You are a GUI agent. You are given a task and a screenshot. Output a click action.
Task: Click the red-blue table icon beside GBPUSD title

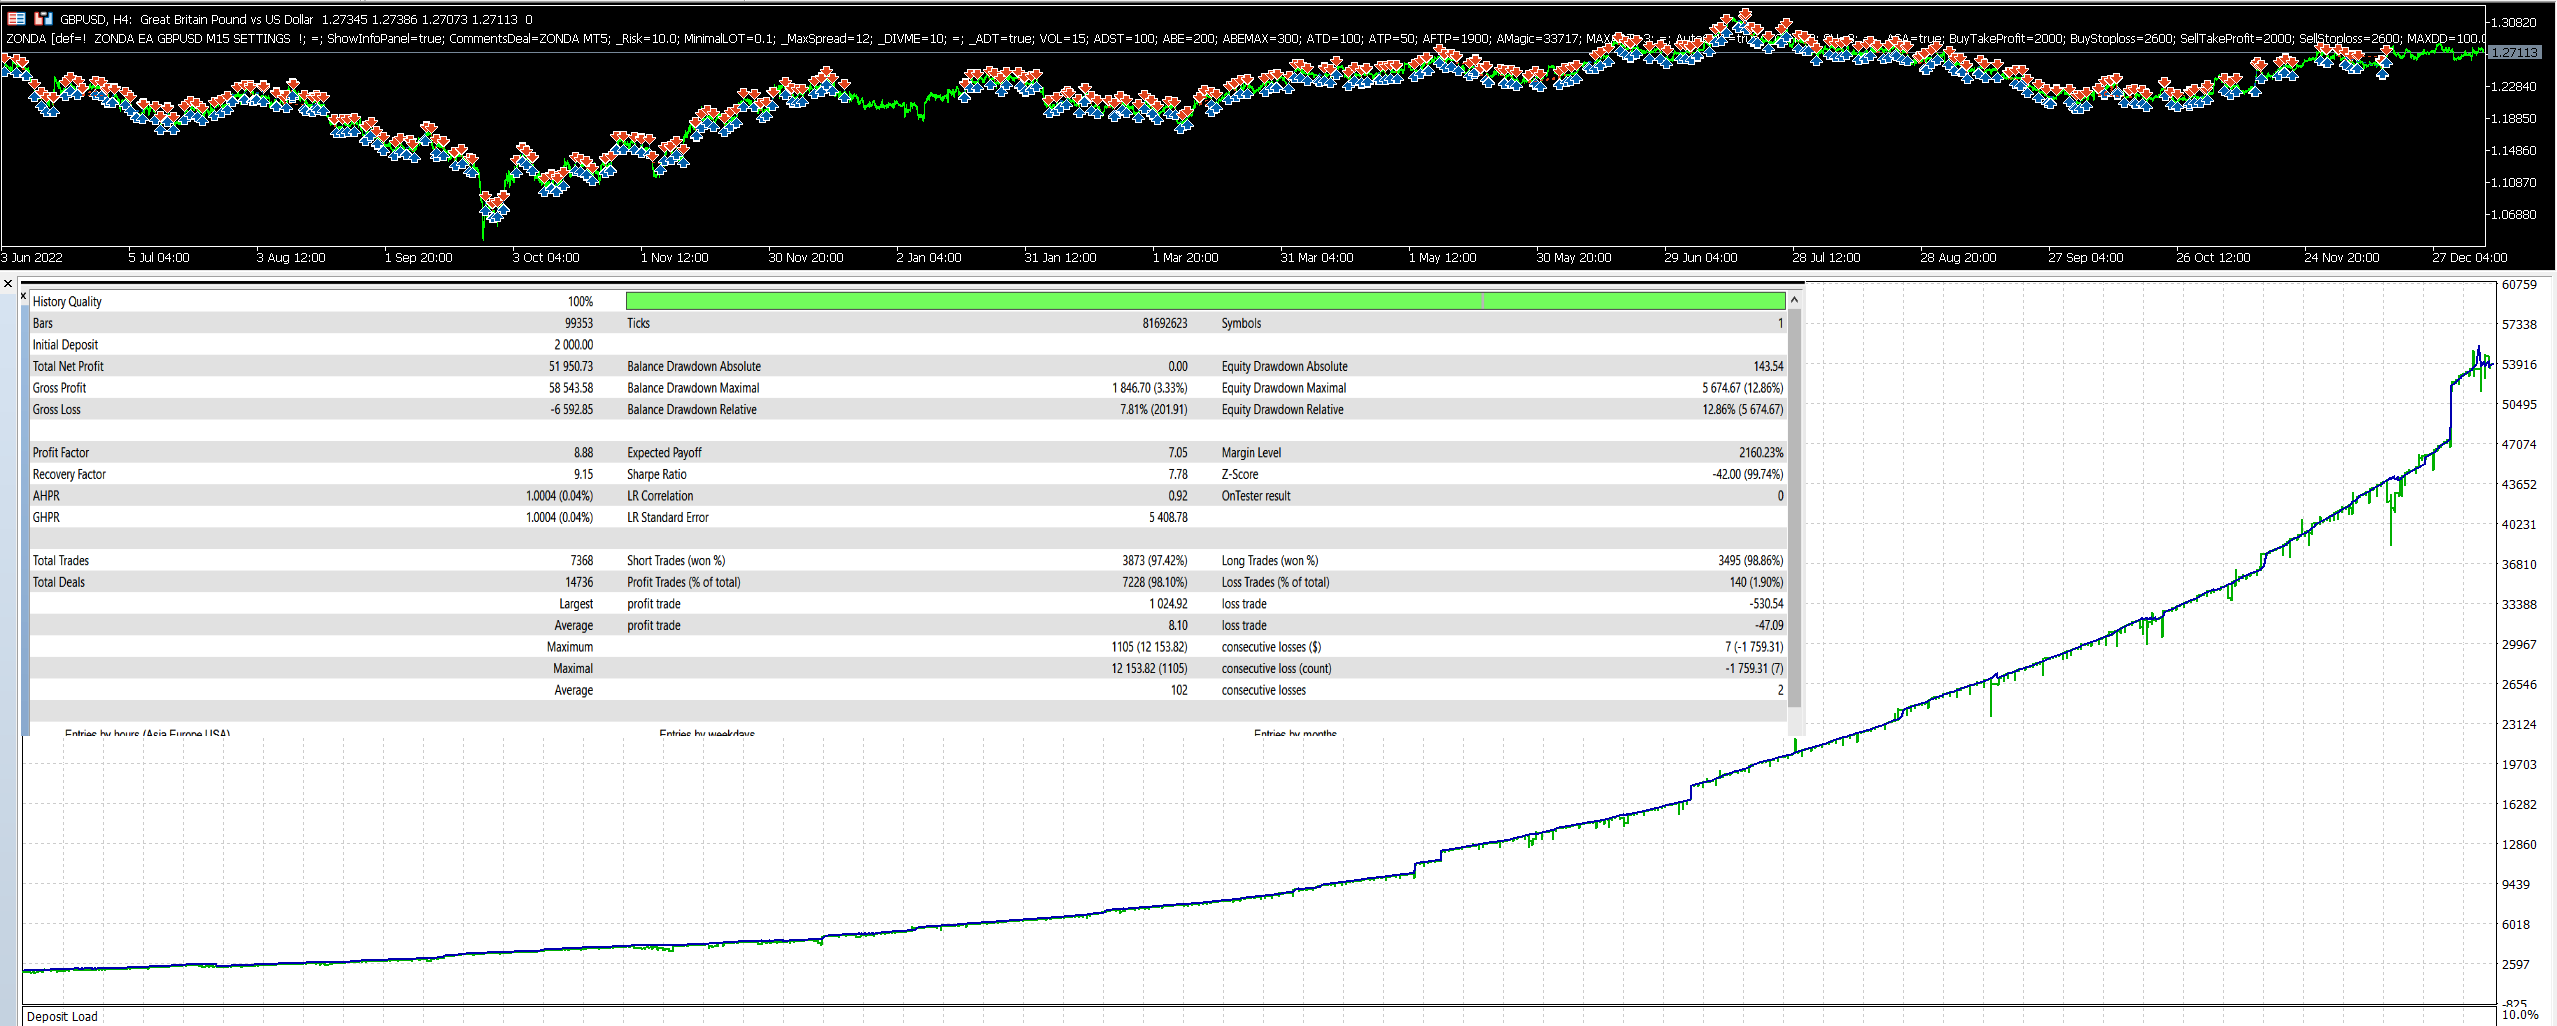16,18
